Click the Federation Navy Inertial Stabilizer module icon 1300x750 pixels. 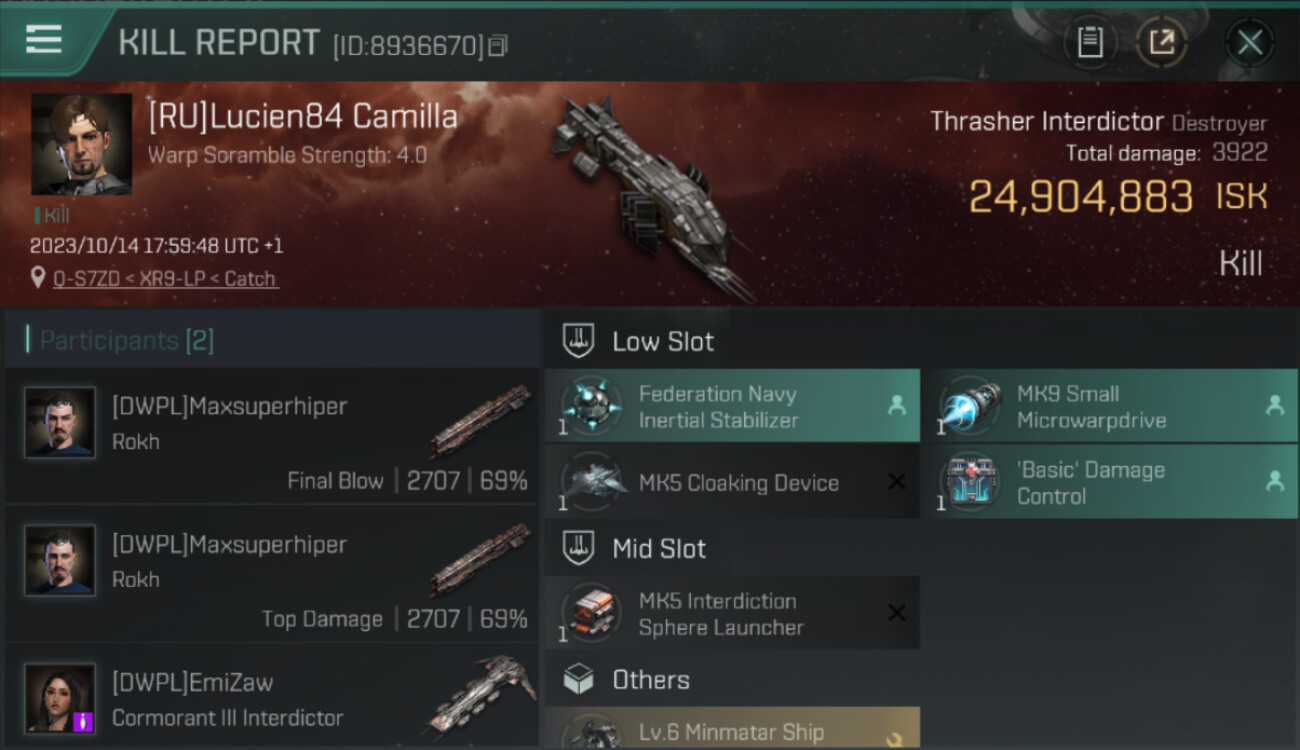[592, 406]
